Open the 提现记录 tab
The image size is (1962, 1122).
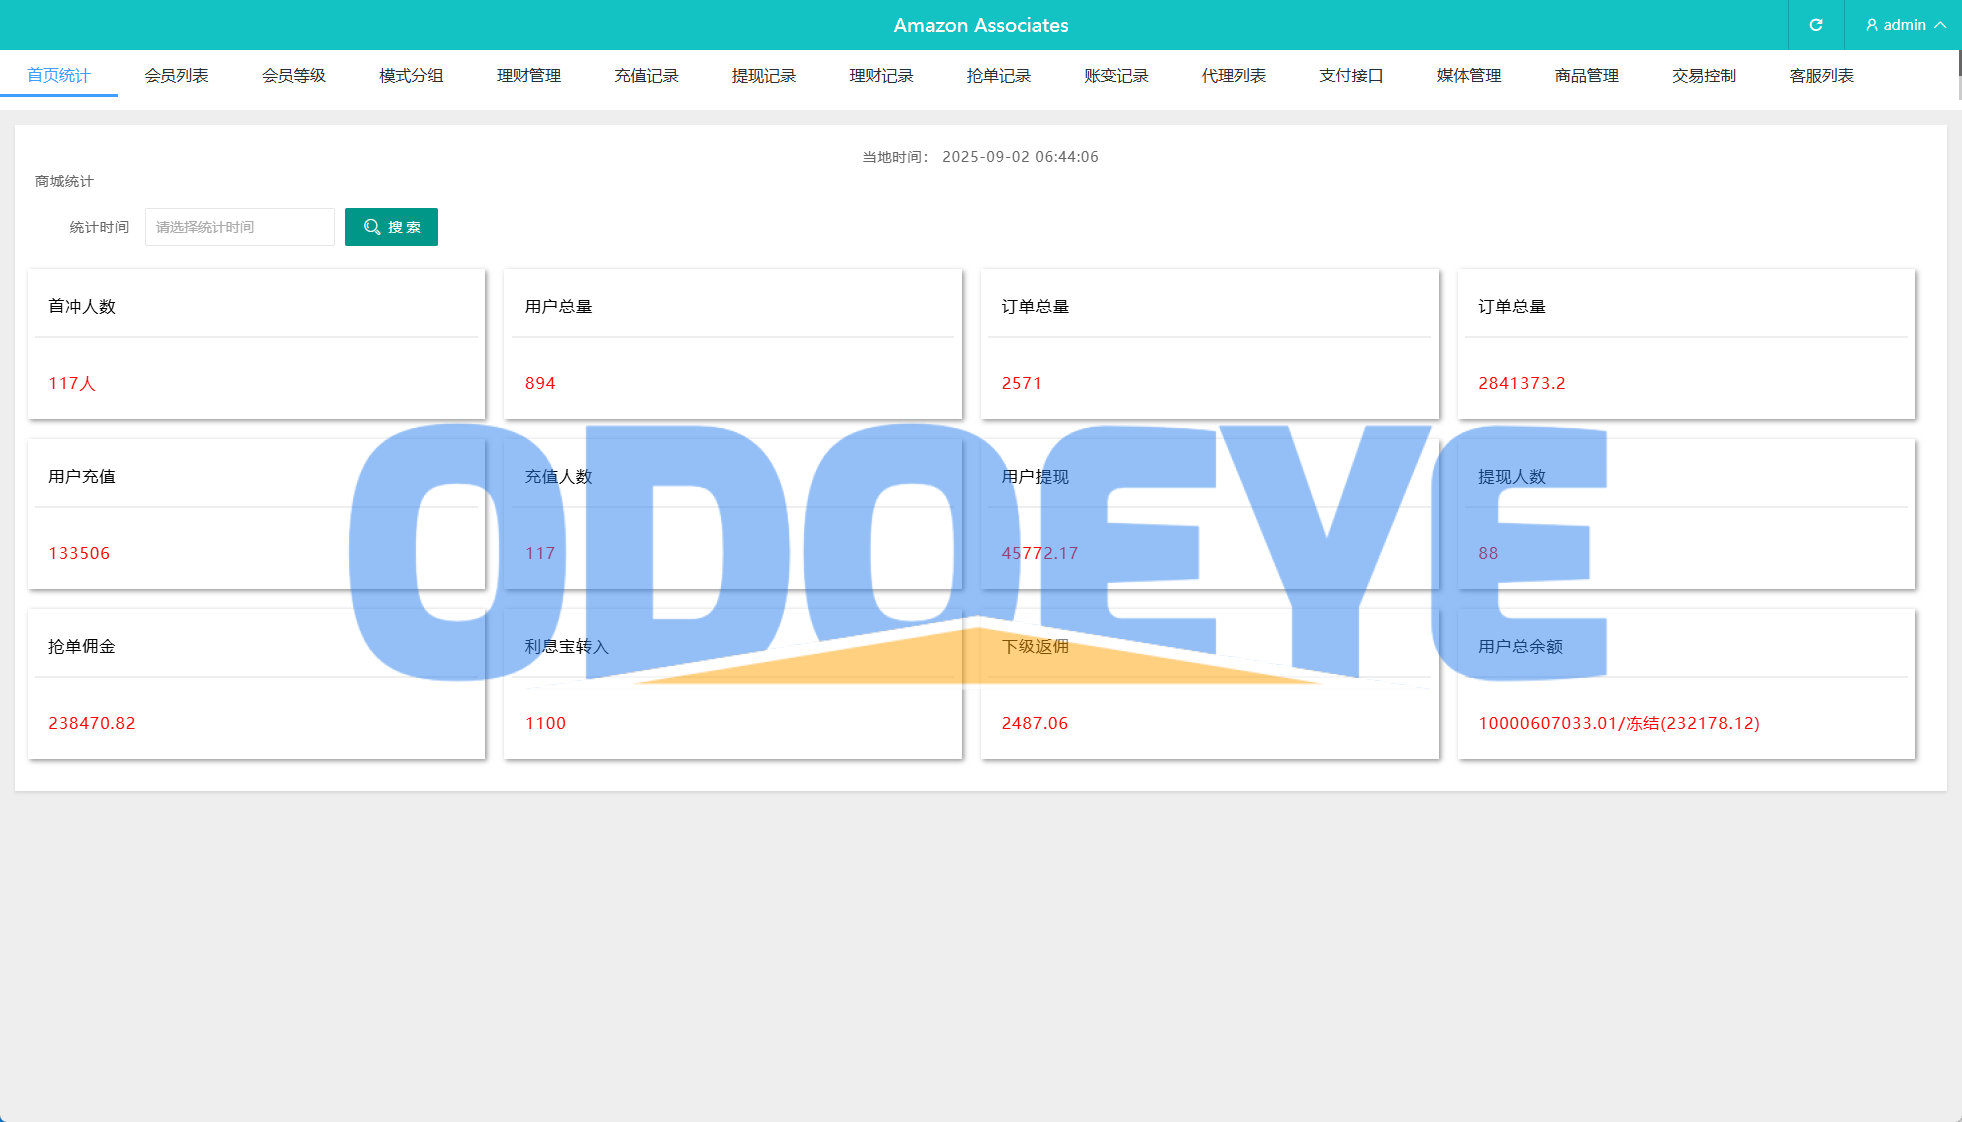pyautogui.click(x=764, y=75)
